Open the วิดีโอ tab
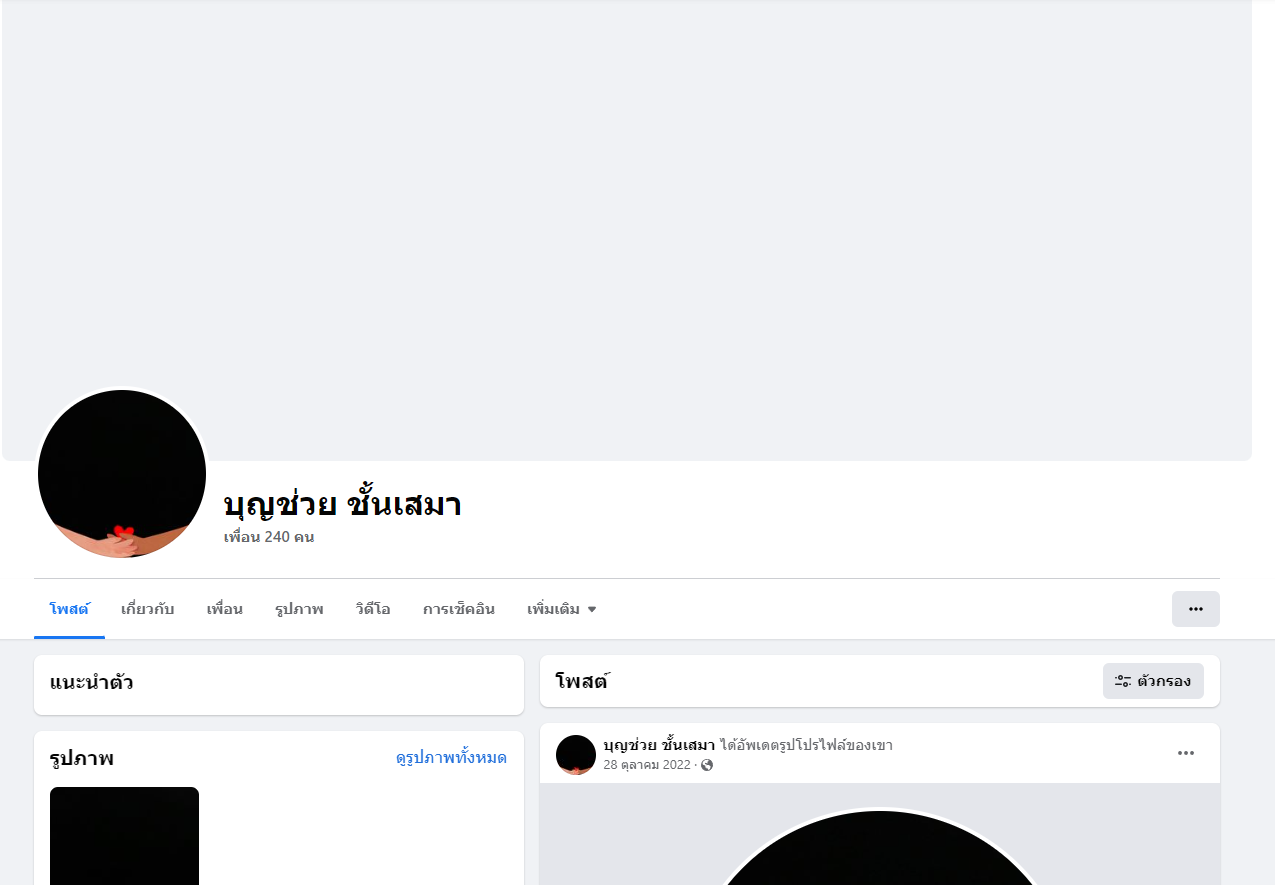 (x=373, y=609)
